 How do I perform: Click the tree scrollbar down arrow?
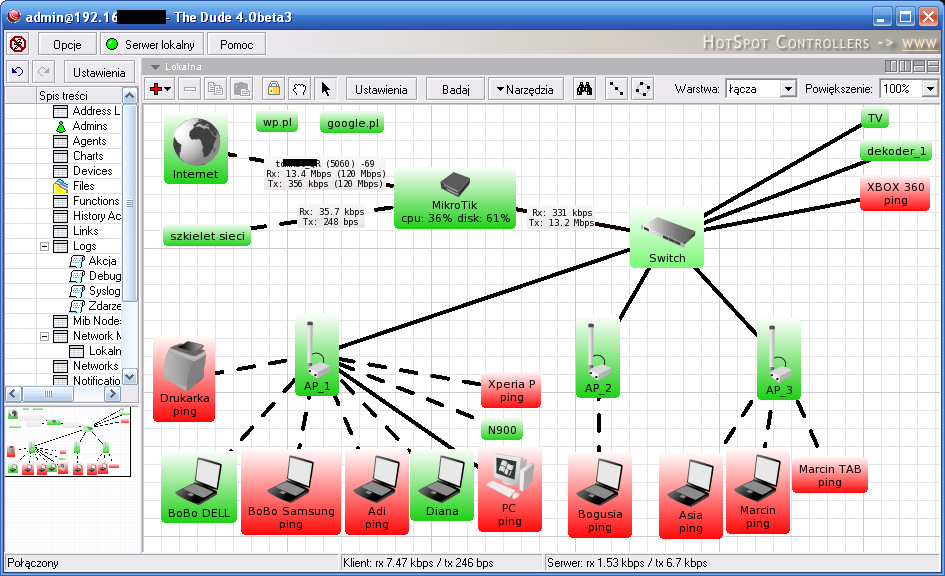(130, 377)
